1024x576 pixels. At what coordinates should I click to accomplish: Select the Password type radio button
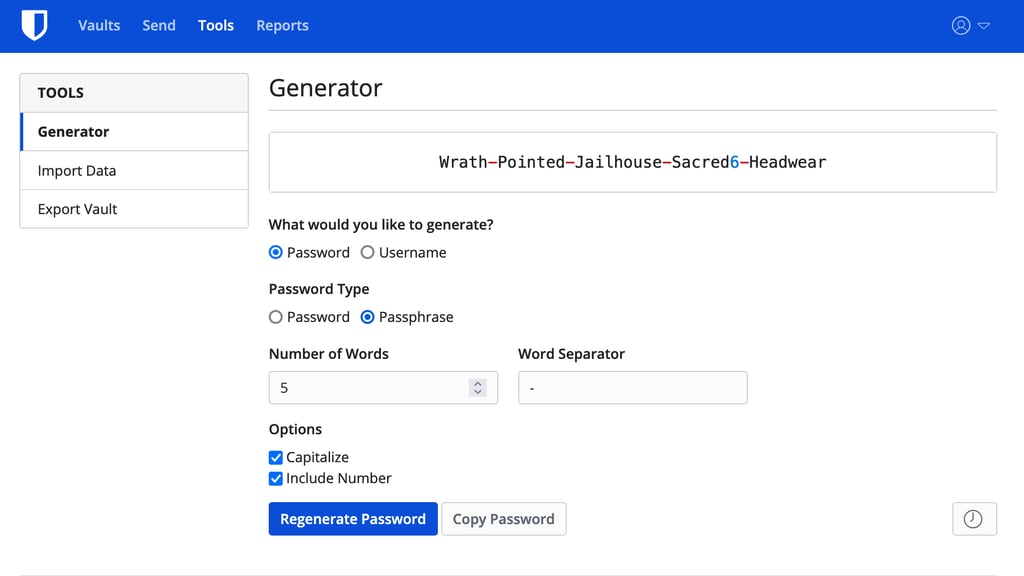(277, 317)
